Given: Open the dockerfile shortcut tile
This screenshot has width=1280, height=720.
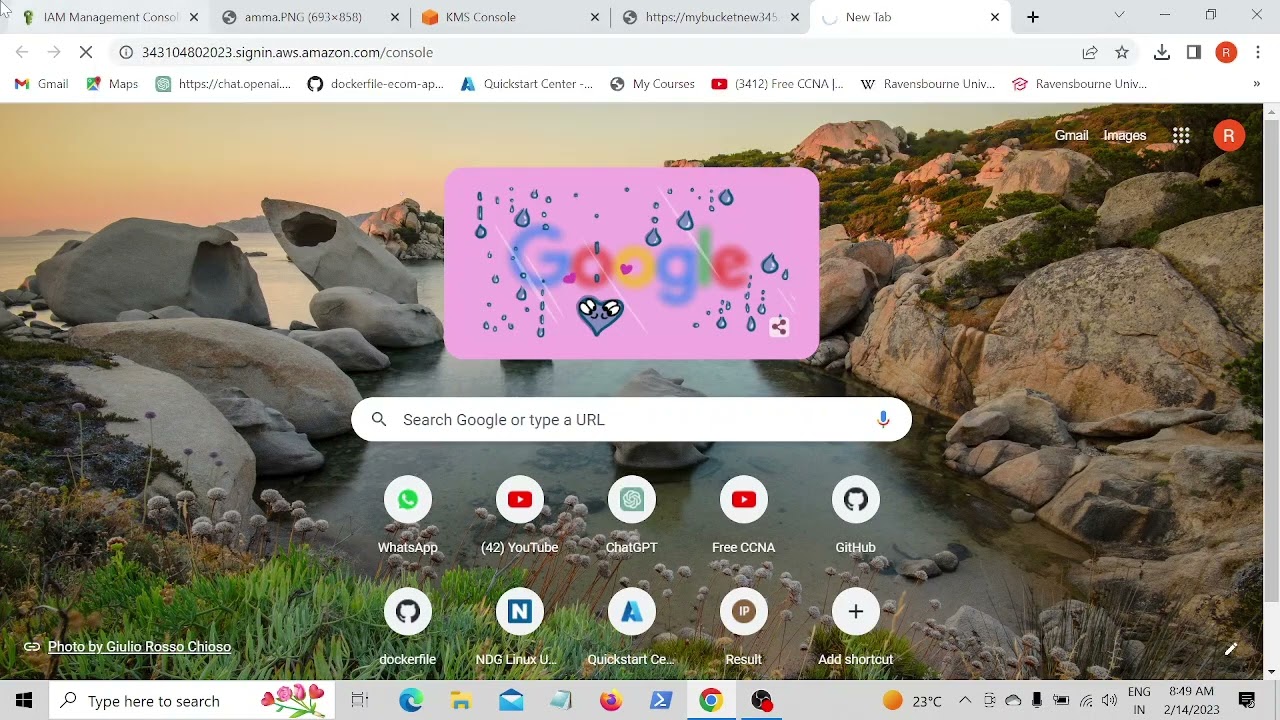Looking at the screenshot, I should pyautogui.click(x=408, y=627).
